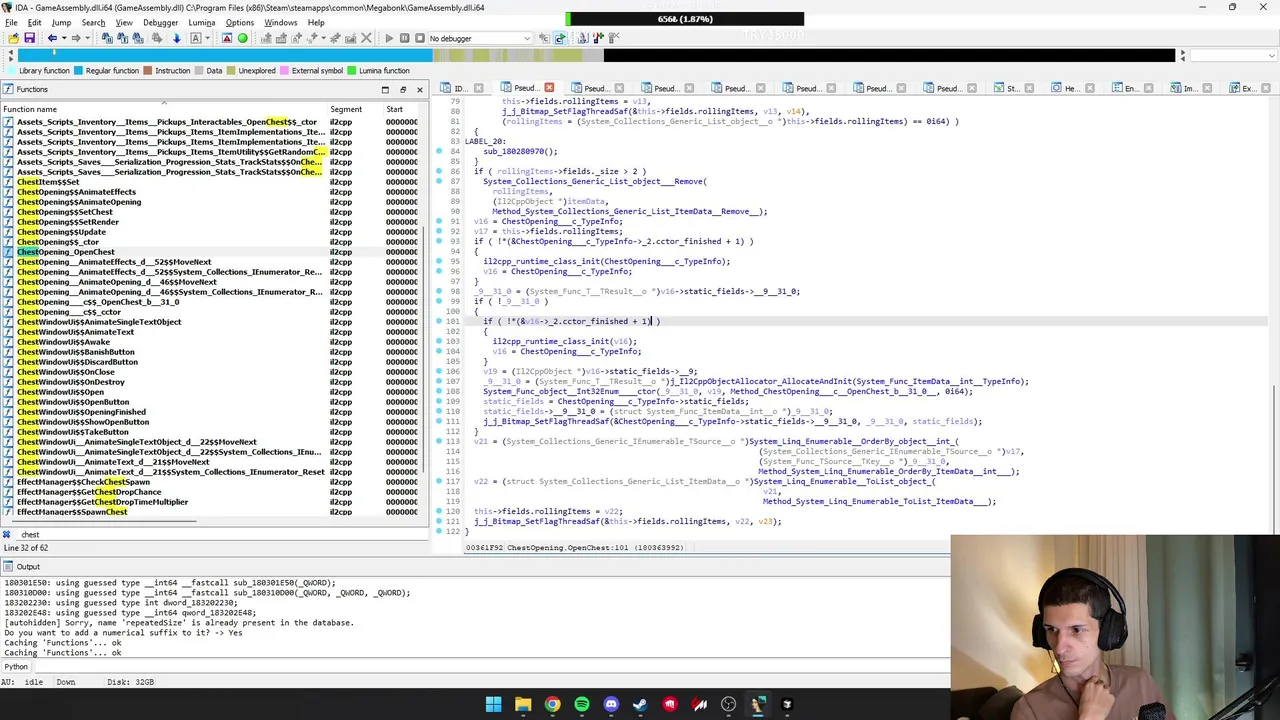1280x720 pixels.
Task: Click the text 'A' view toolbar icon
Action: [196, 38]
